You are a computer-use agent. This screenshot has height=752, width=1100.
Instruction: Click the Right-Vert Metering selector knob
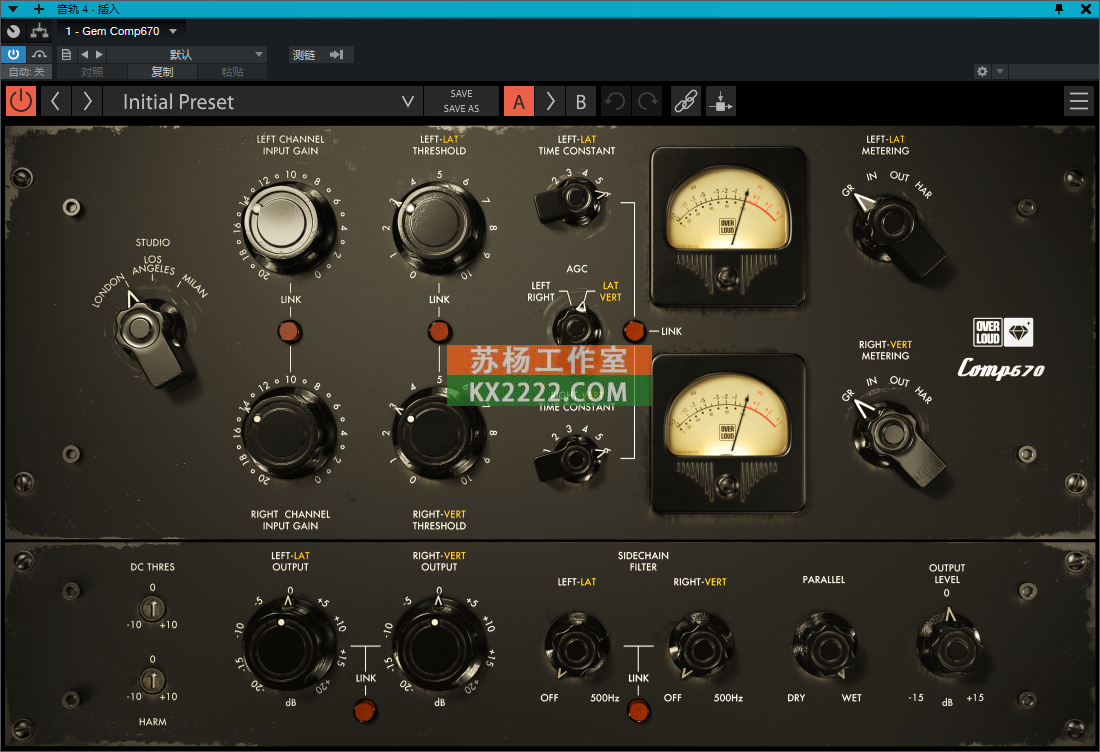tap(899, 440)
